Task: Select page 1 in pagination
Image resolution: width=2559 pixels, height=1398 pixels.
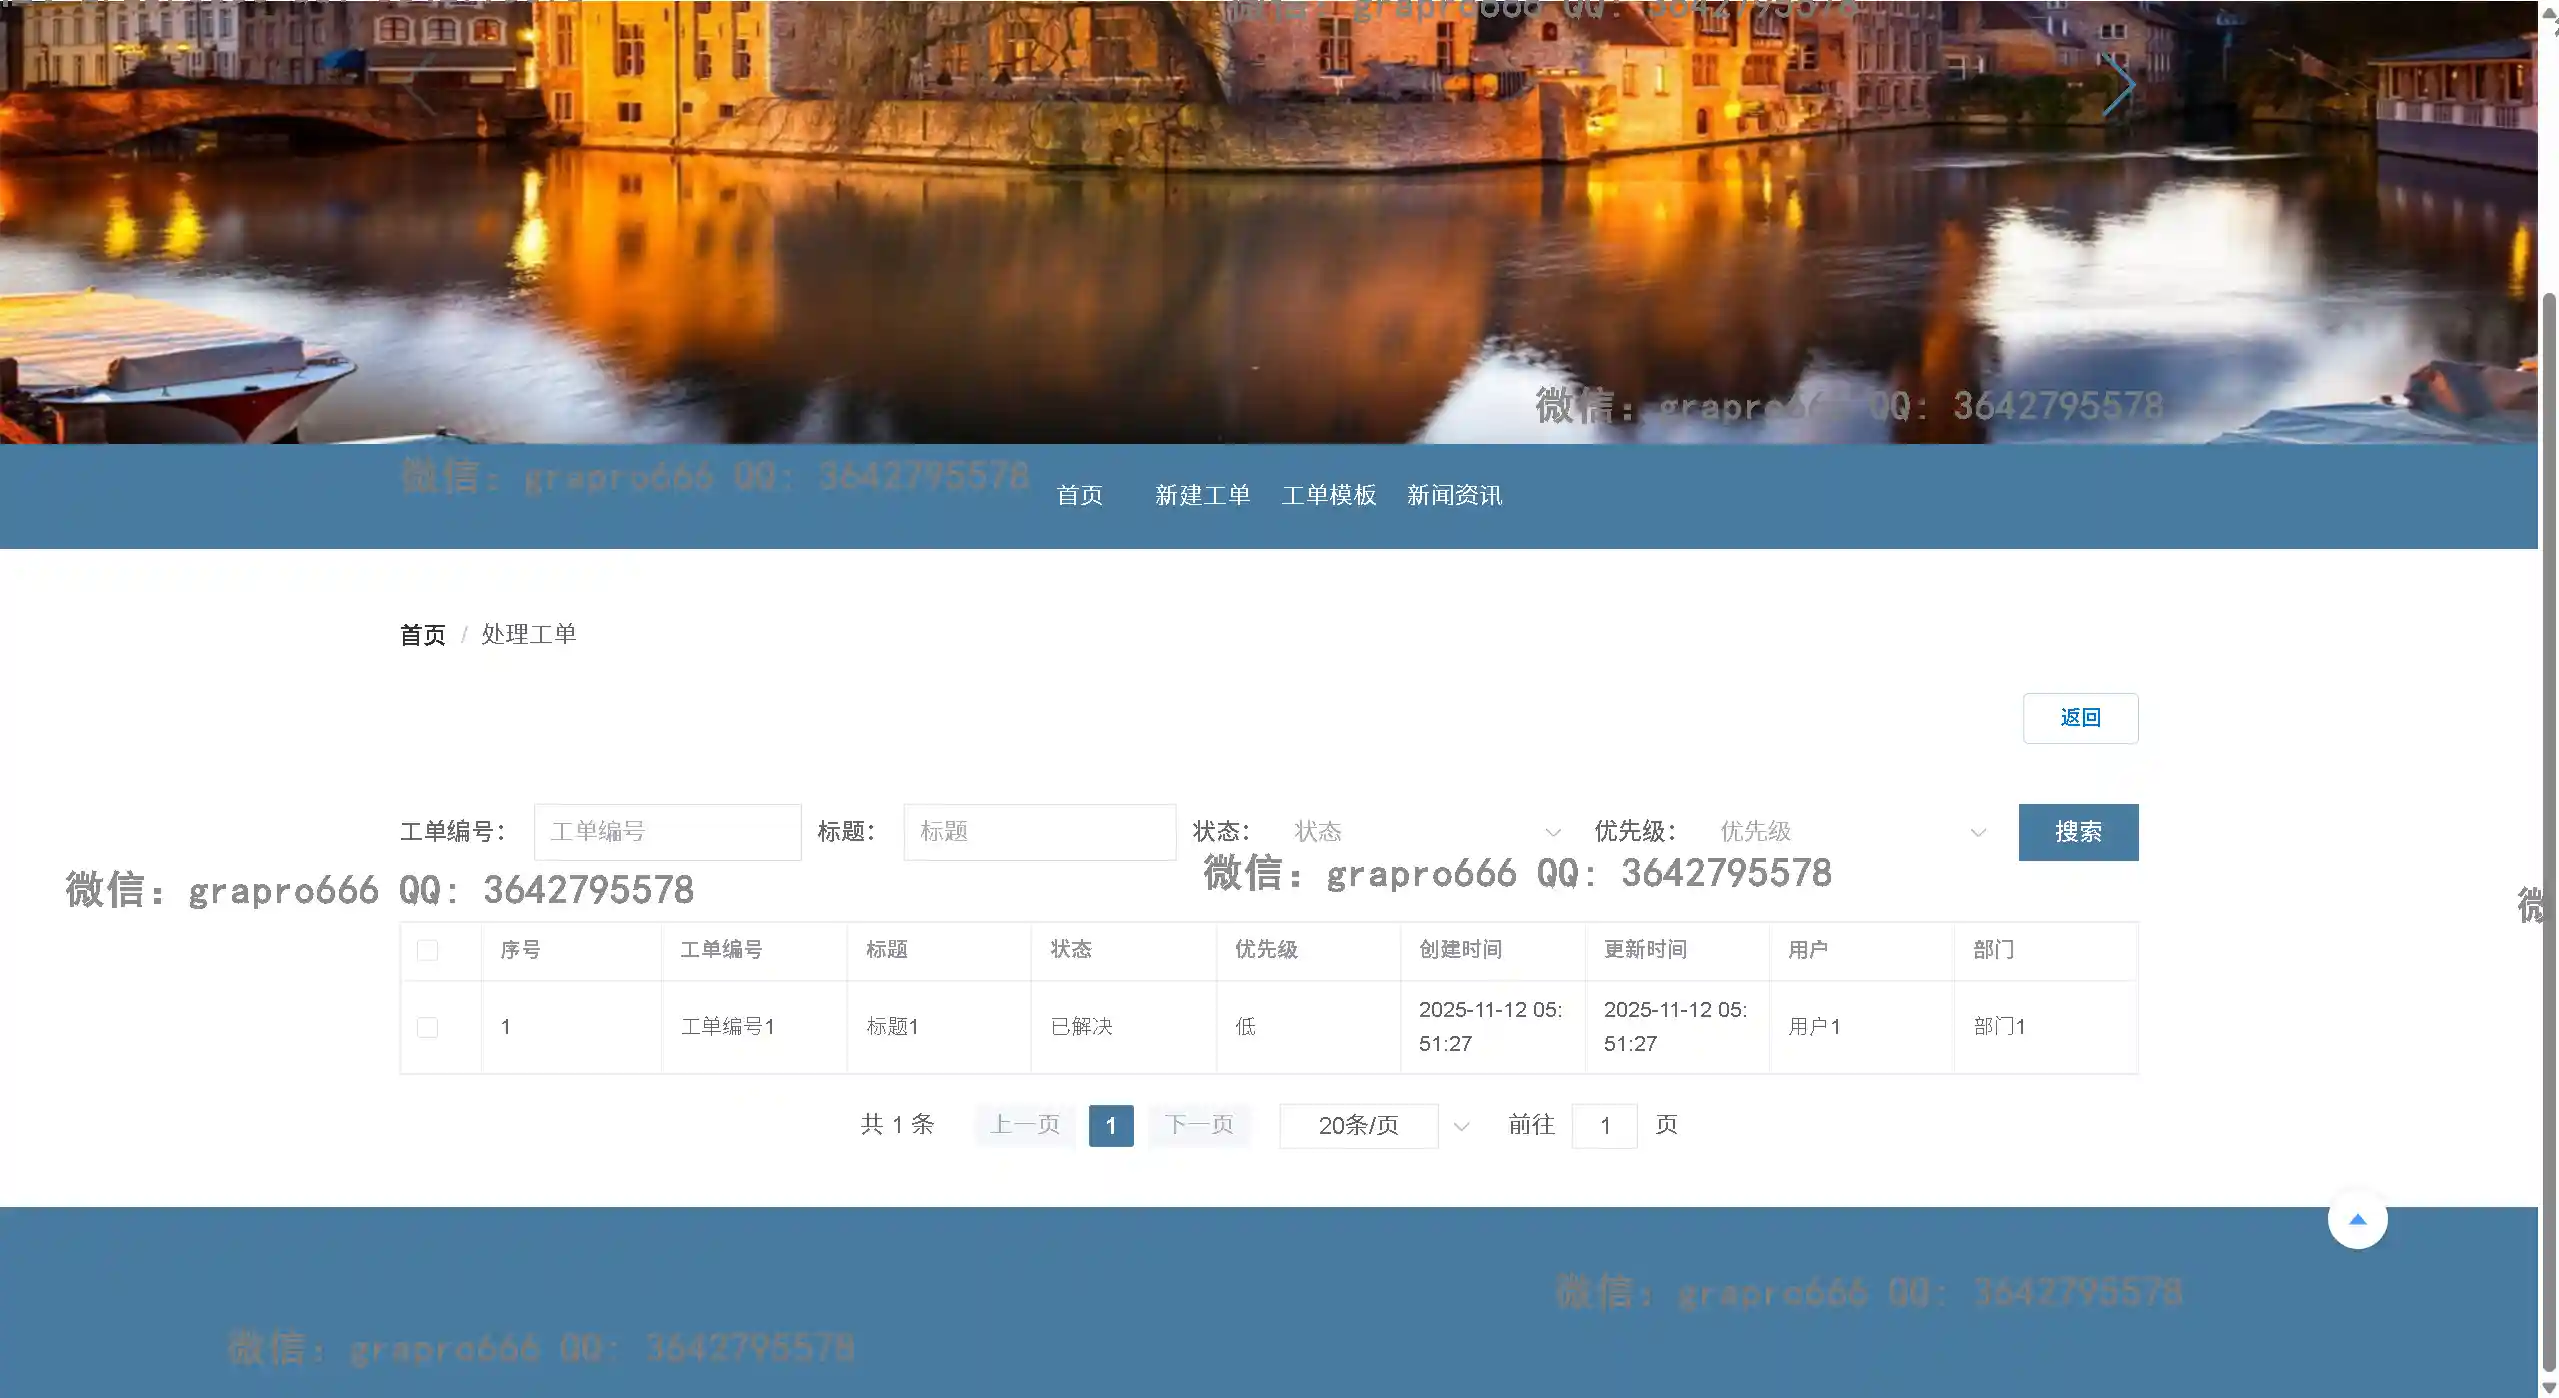Action: click(x=1110, y=1126)
